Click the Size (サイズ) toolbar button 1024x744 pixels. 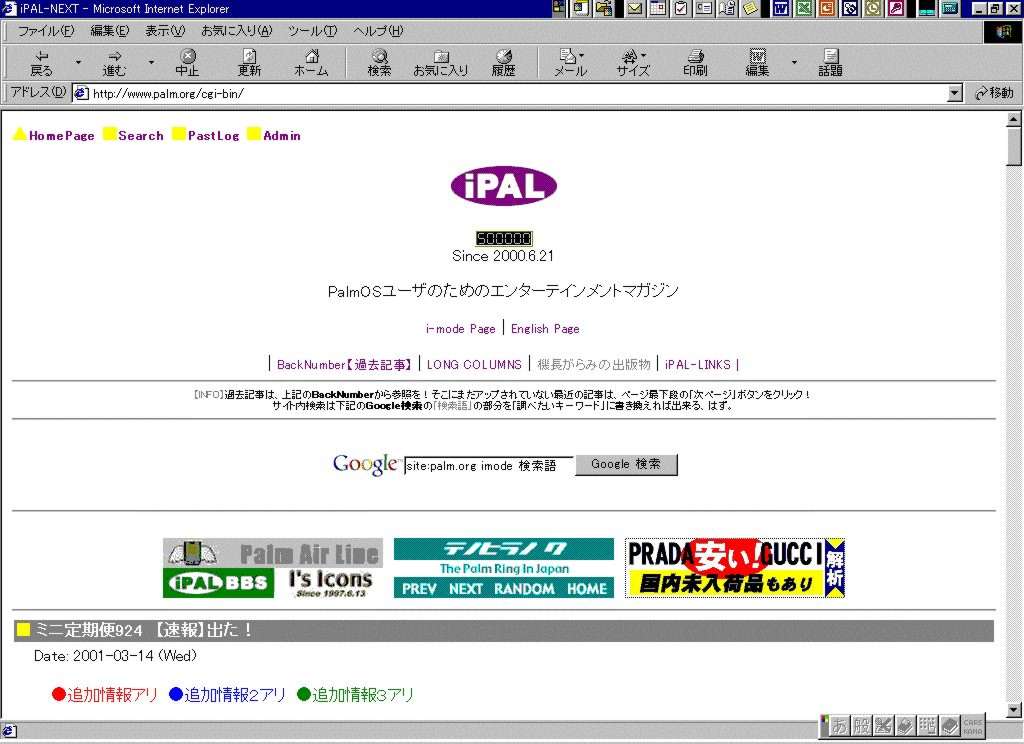pos(633,63)
